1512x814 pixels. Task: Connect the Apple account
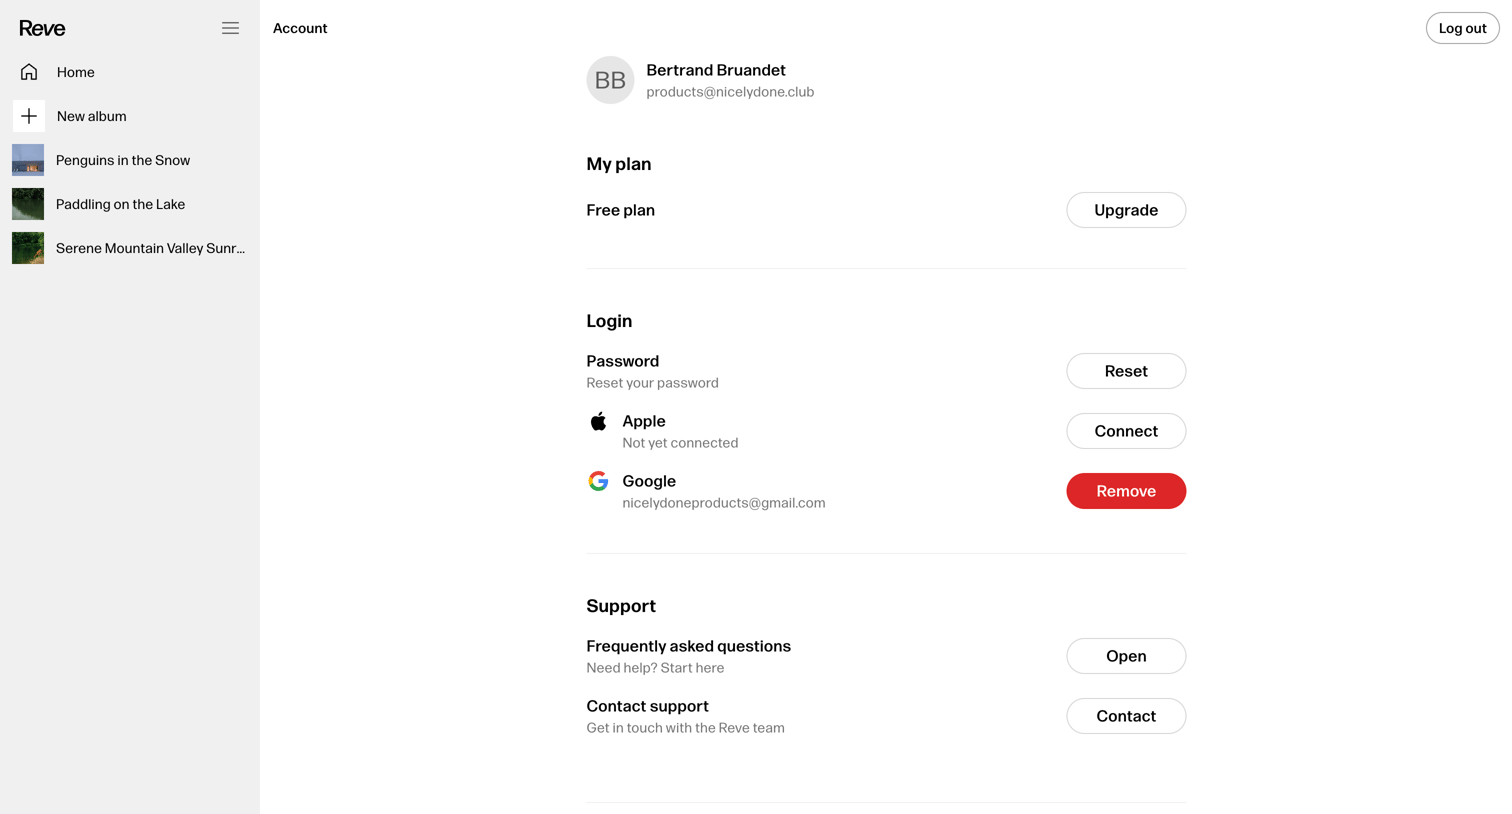(x=1126, y=431)
